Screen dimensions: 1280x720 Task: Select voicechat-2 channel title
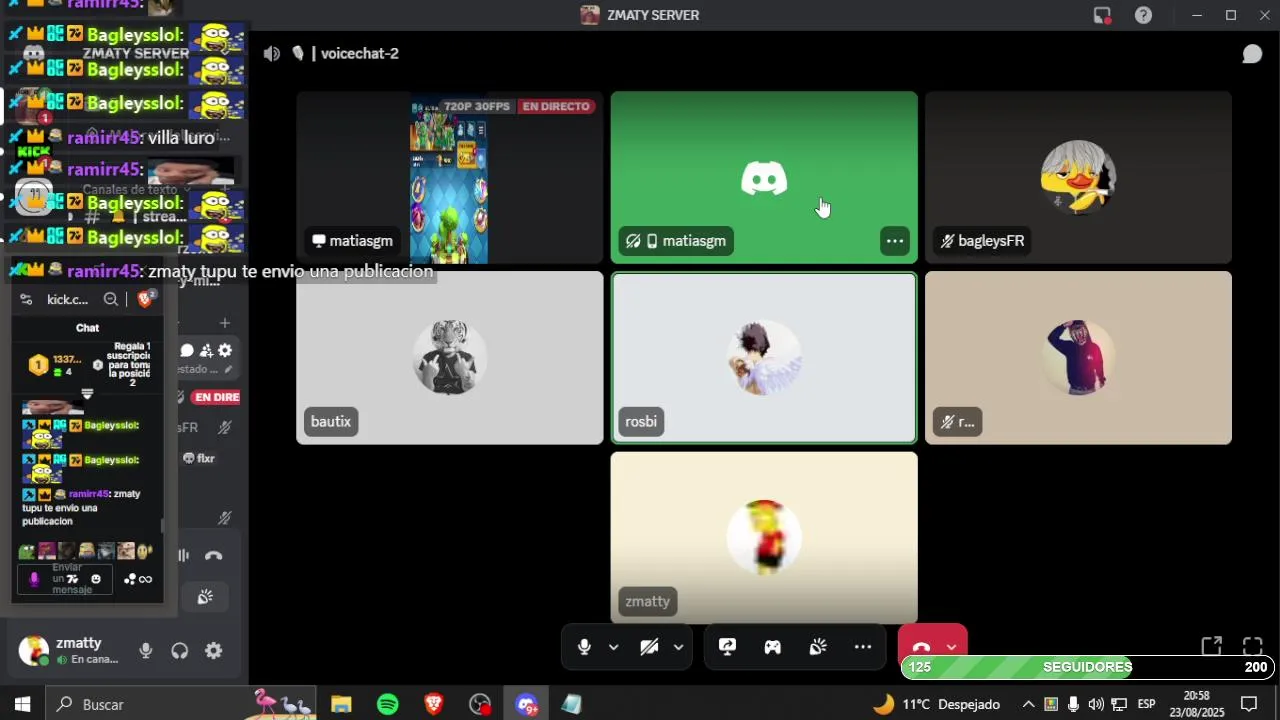click(x=360, y=54)
